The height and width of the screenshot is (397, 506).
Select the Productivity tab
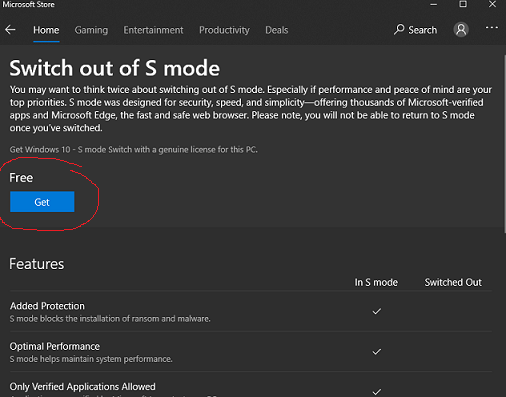(x=224, y=30)
